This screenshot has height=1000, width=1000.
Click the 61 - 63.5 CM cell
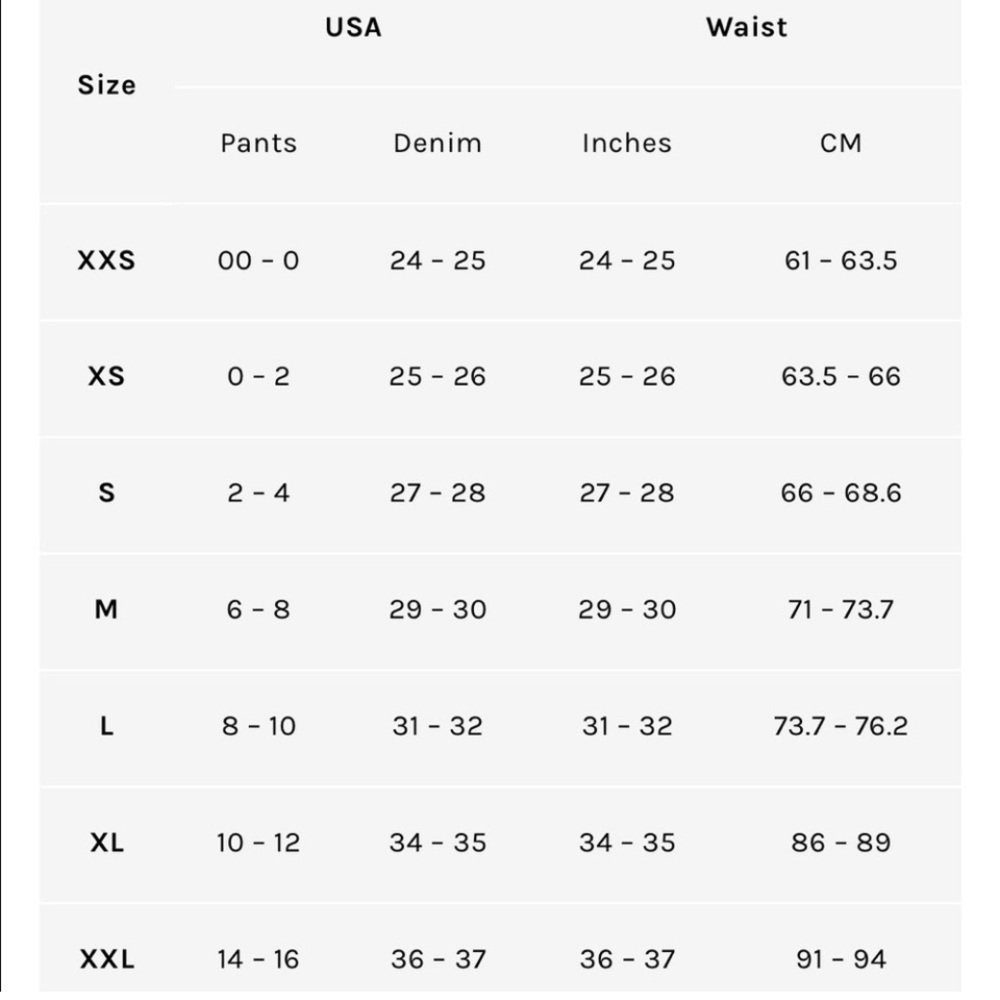(x=841, y=260)
